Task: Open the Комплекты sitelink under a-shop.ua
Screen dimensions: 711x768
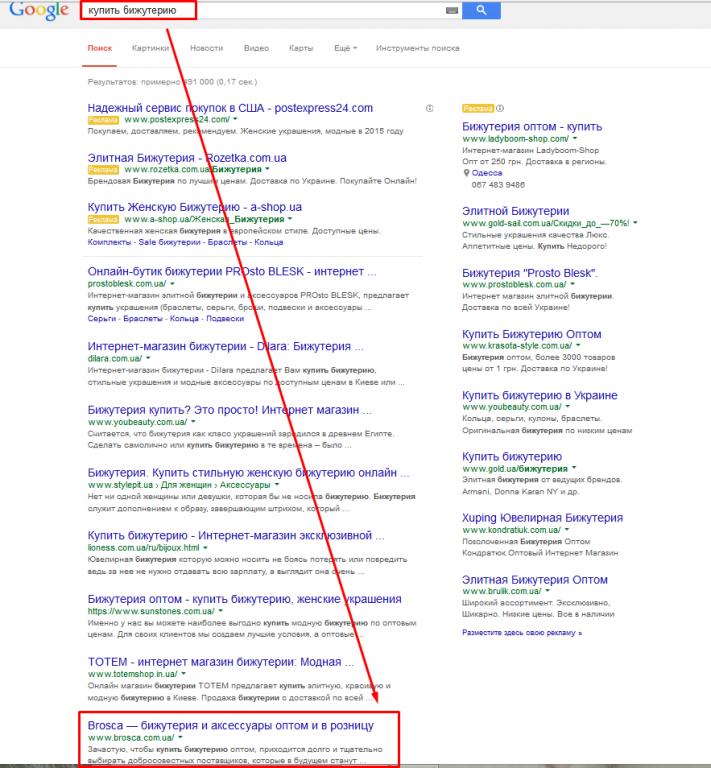Action: click(109, 242)
